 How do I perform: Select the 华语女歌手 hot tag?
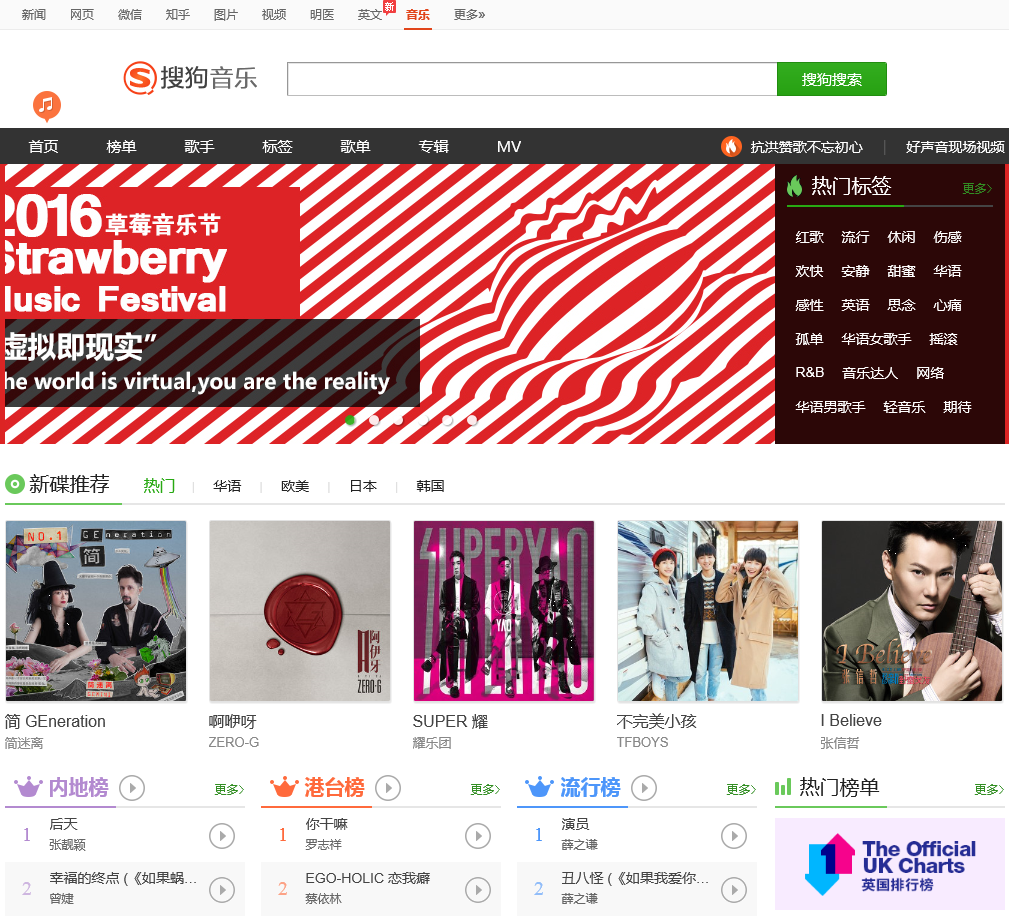point(876,338)
